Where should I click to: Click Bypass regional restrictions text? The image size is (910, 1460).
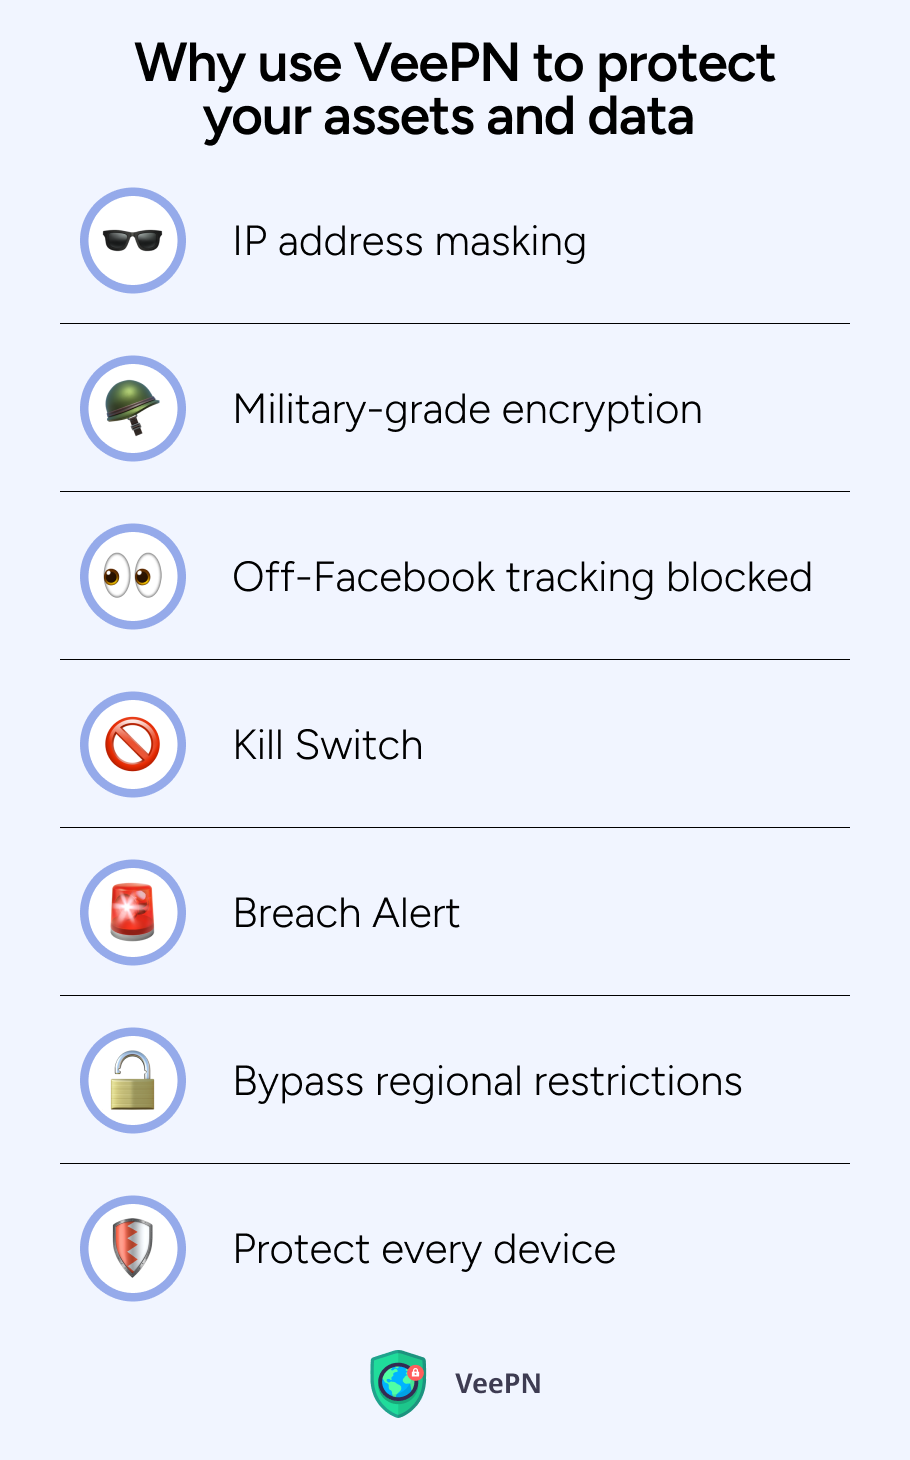(487, 1082)
